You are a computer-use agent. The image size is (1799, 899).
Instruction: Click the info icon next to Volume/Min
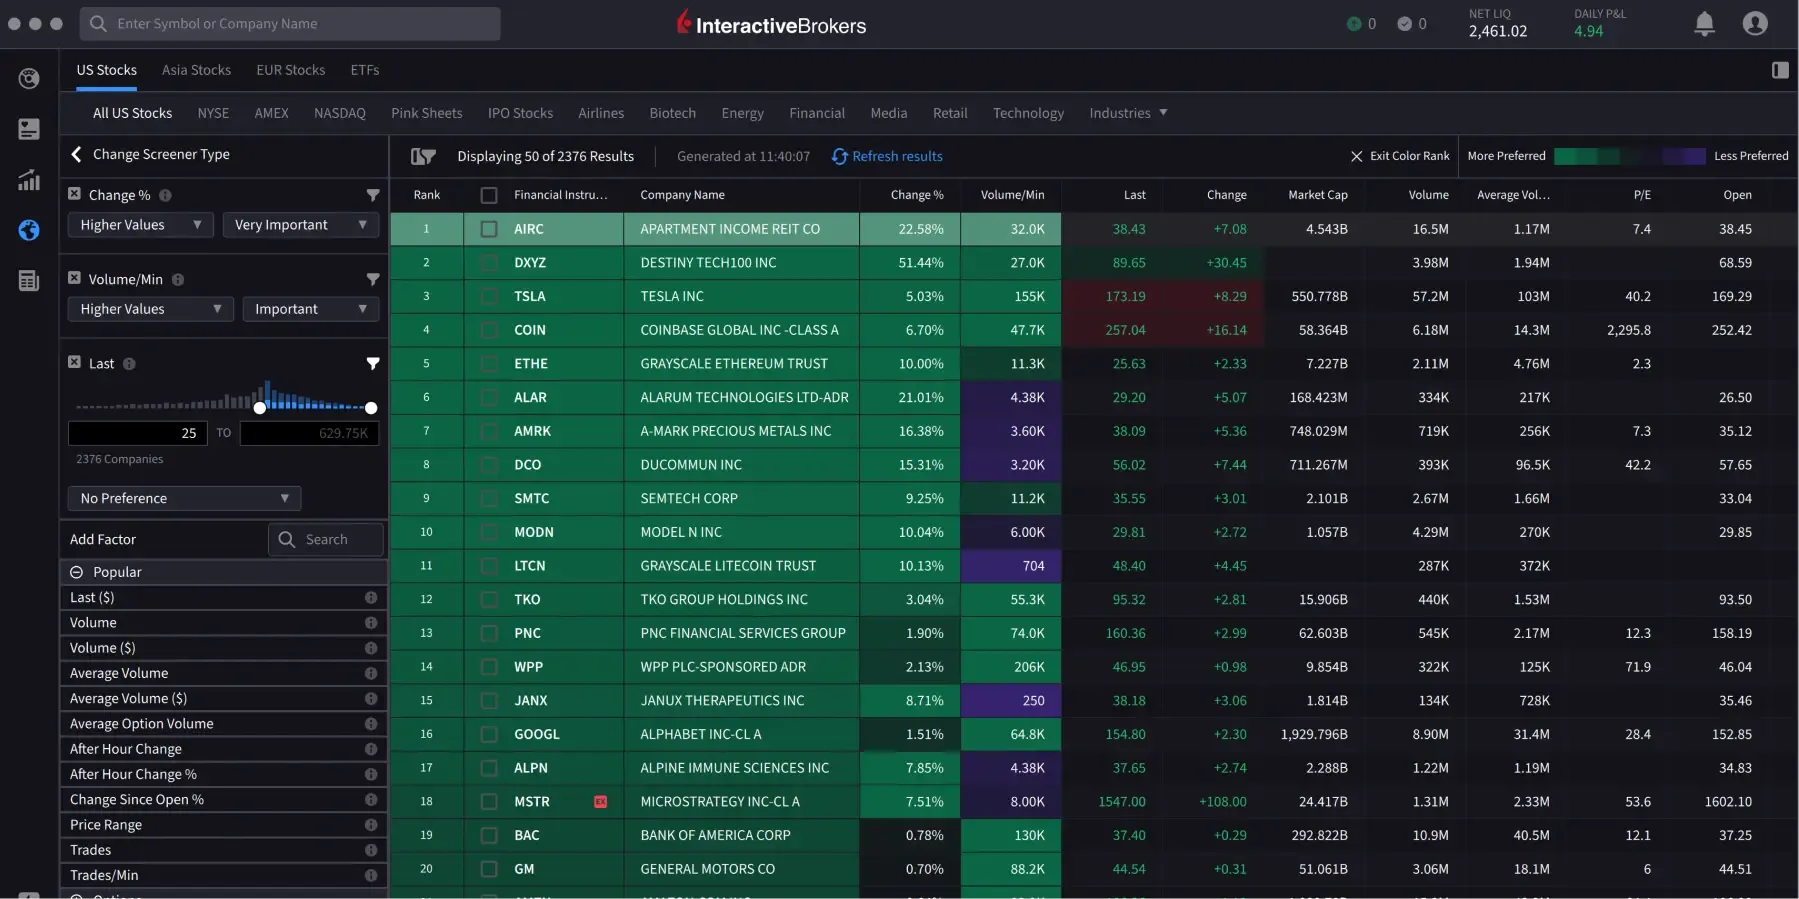178,280
